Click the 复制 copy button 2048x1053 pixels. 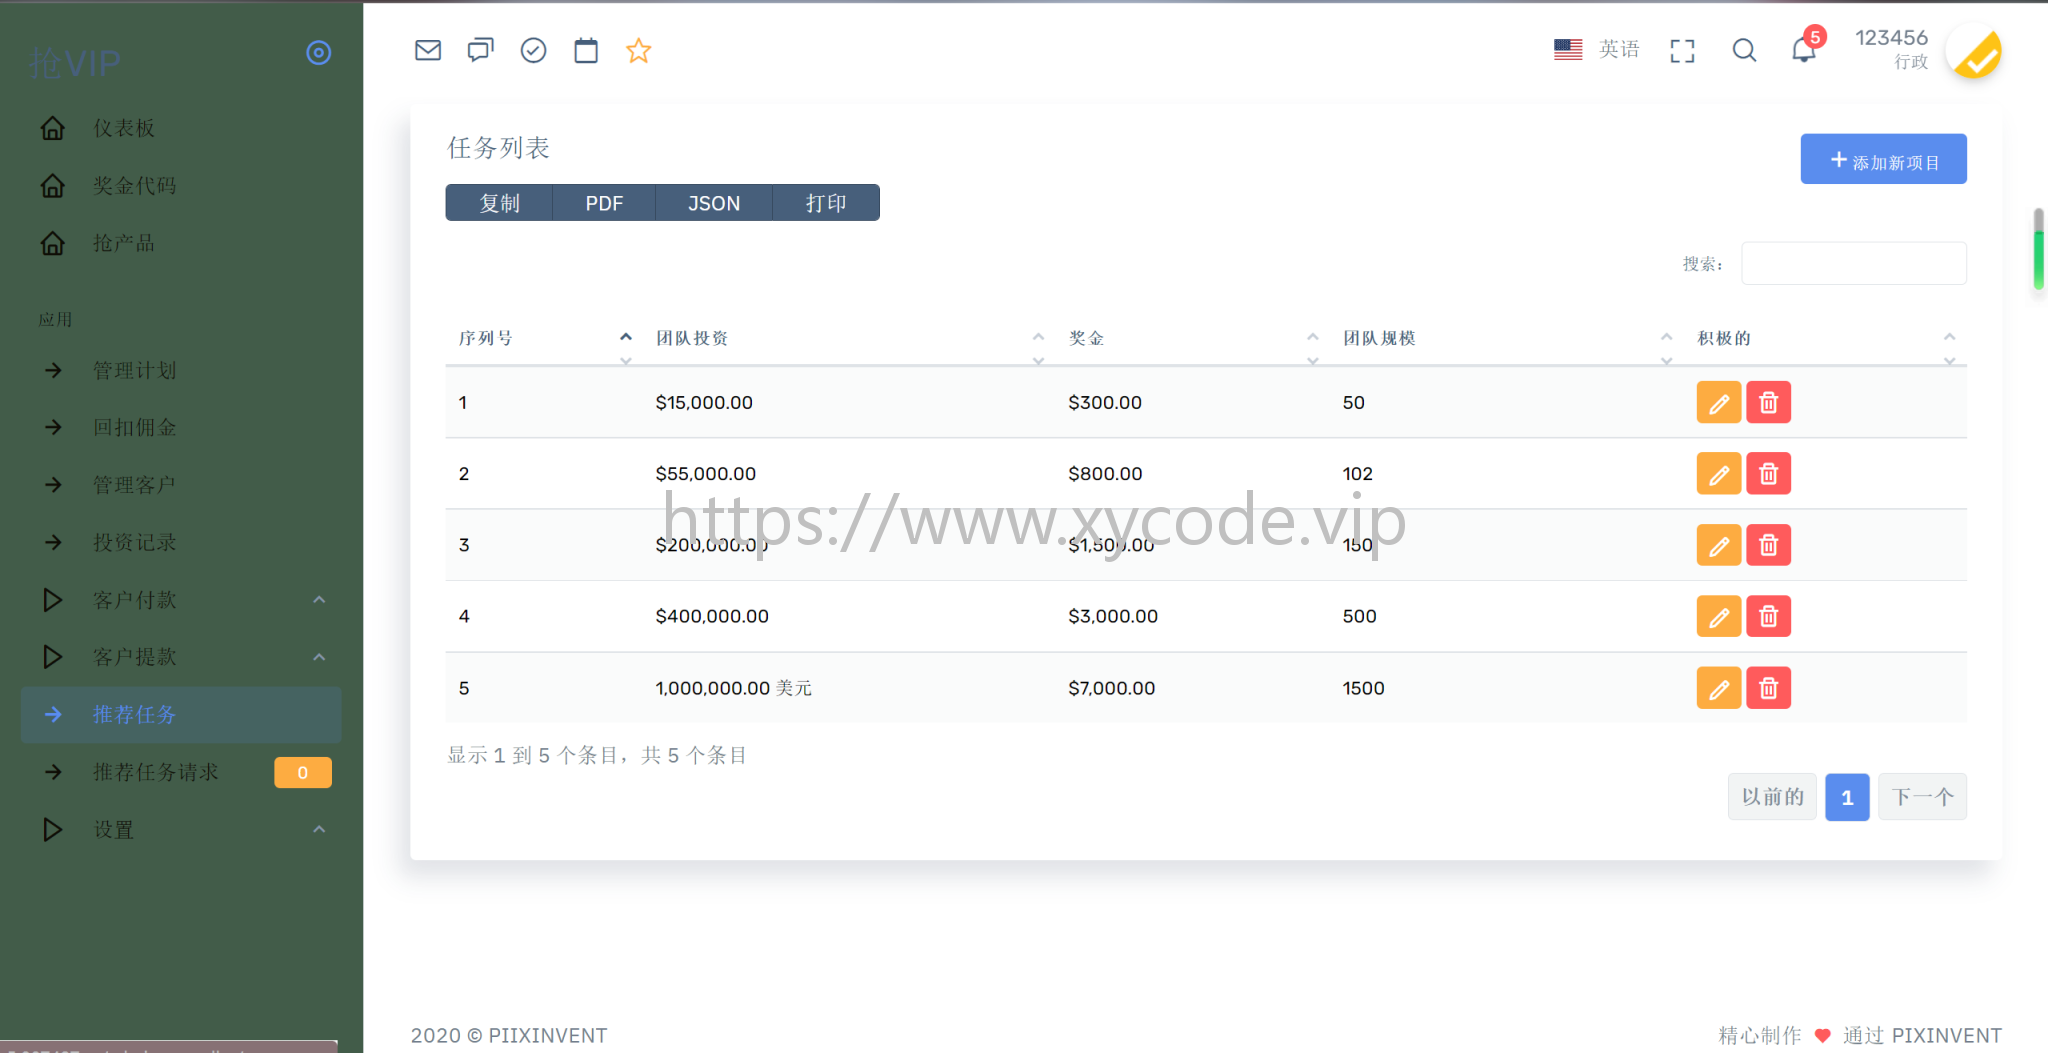click(499, 203)
